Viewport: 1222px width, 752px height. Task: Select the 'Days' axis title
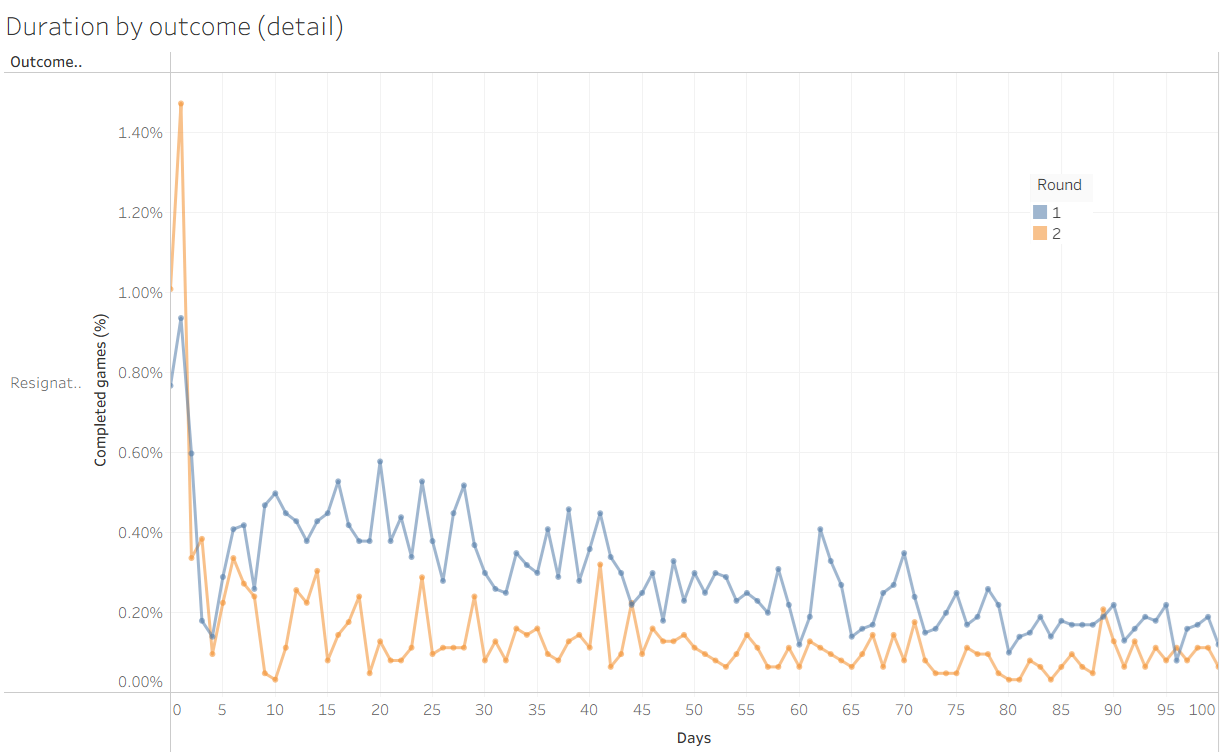[x=694, y=738]
